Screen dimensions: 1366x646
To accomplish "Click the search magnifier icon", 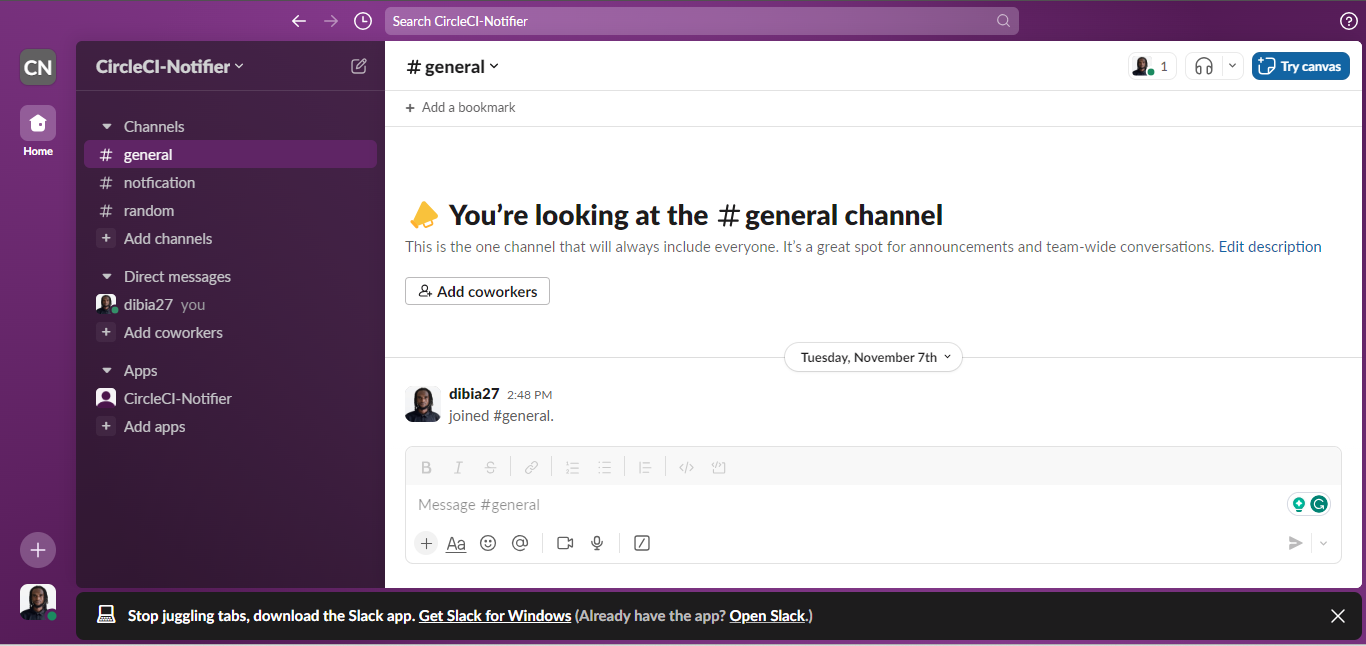I will (x=1003, y=21).
